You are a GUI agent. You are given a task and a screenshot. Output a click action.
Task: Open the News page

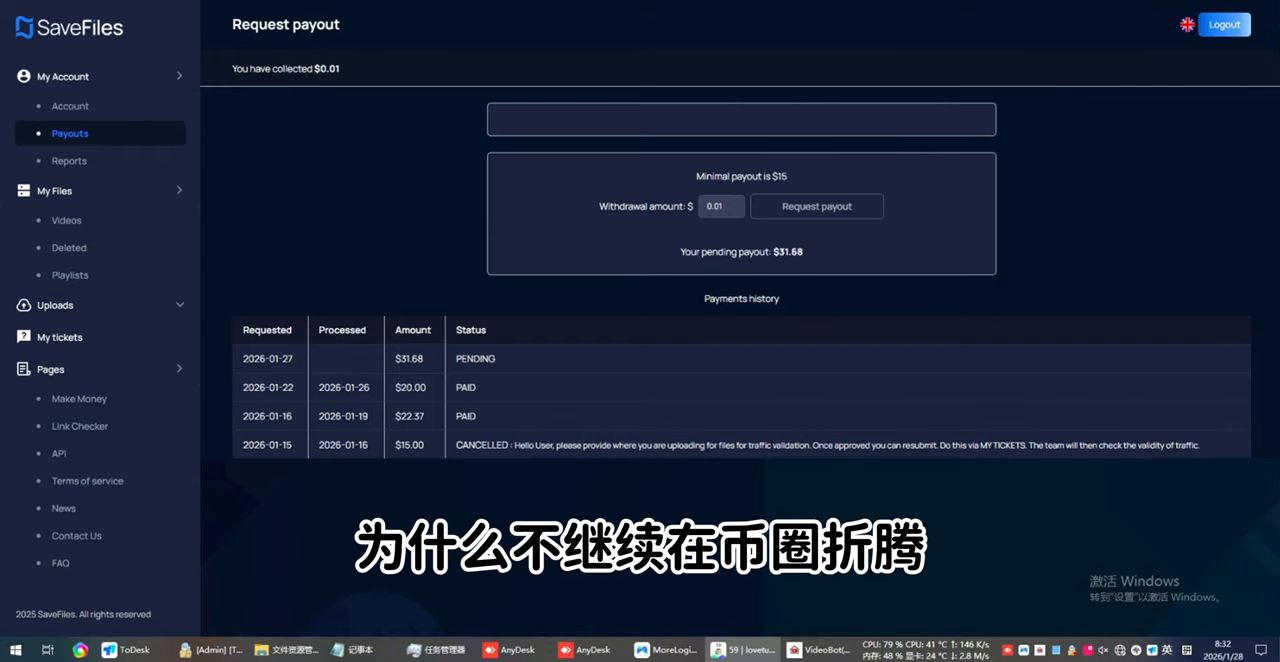[x=64, y=509]
